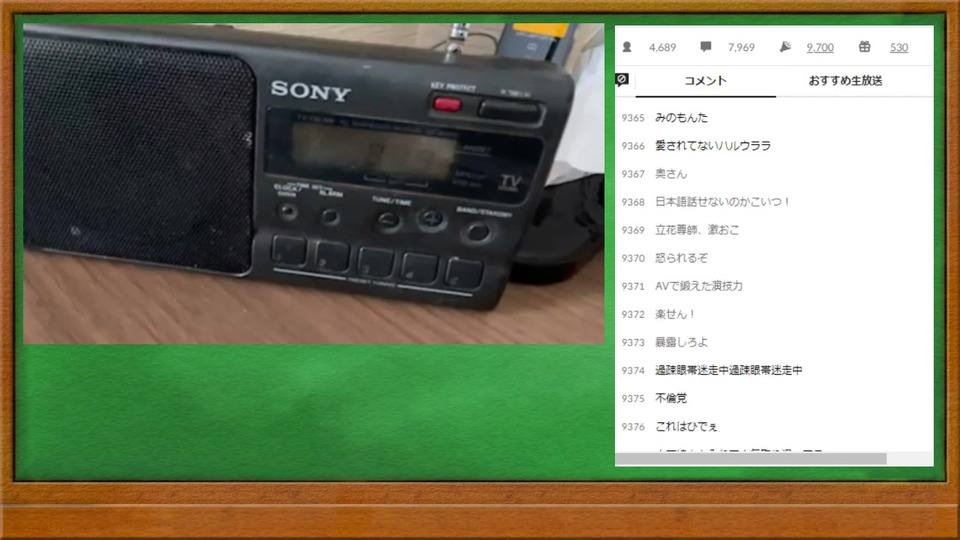This screenshot has height=540, width=960.
Task: Click the comment count speech bubble icon
Action: pyautogui.click(x=706, y=47)
